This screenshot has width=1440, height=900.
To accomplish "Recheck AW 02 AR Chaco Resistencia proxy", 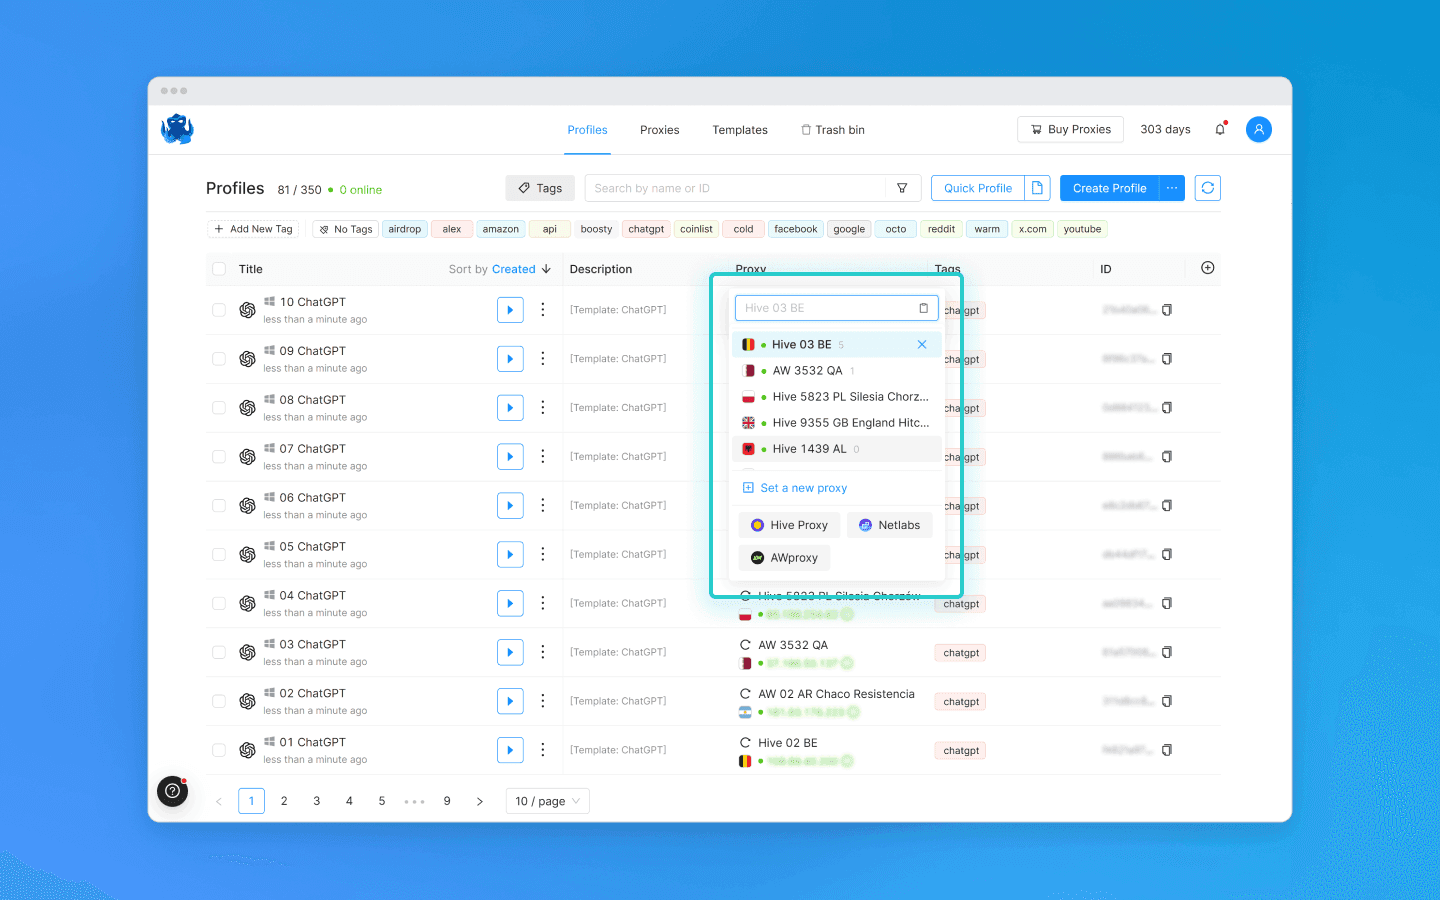I will pos(745,694).
